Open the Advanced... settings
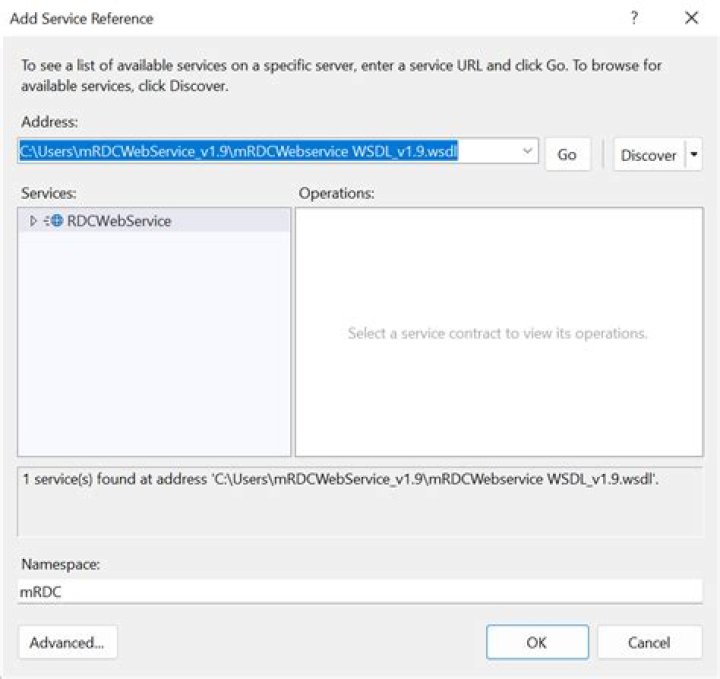Screen dimensions: 720x679 pos(67,642)
